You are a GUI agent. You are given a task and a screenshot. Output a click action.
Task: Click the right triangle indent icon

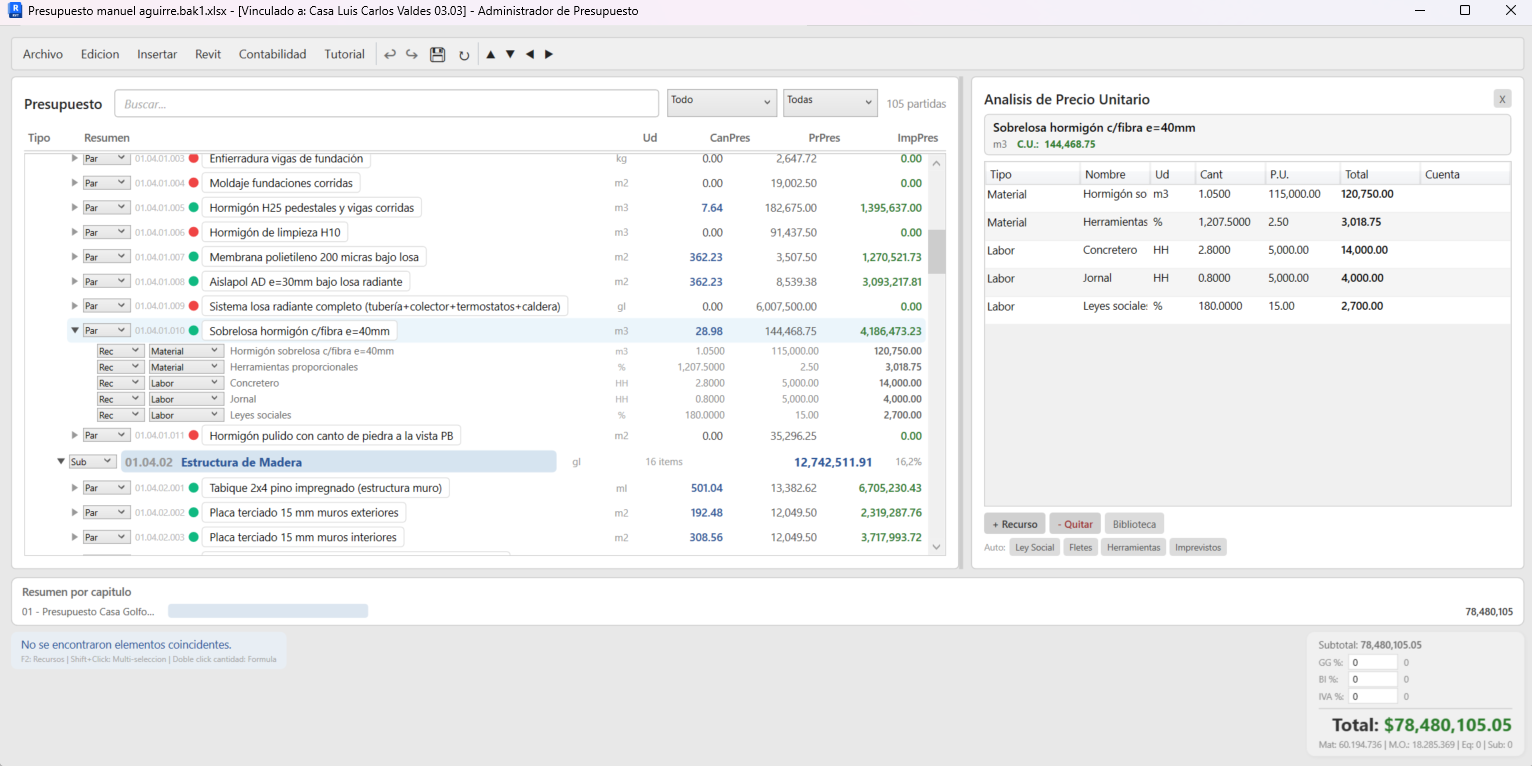548,54
